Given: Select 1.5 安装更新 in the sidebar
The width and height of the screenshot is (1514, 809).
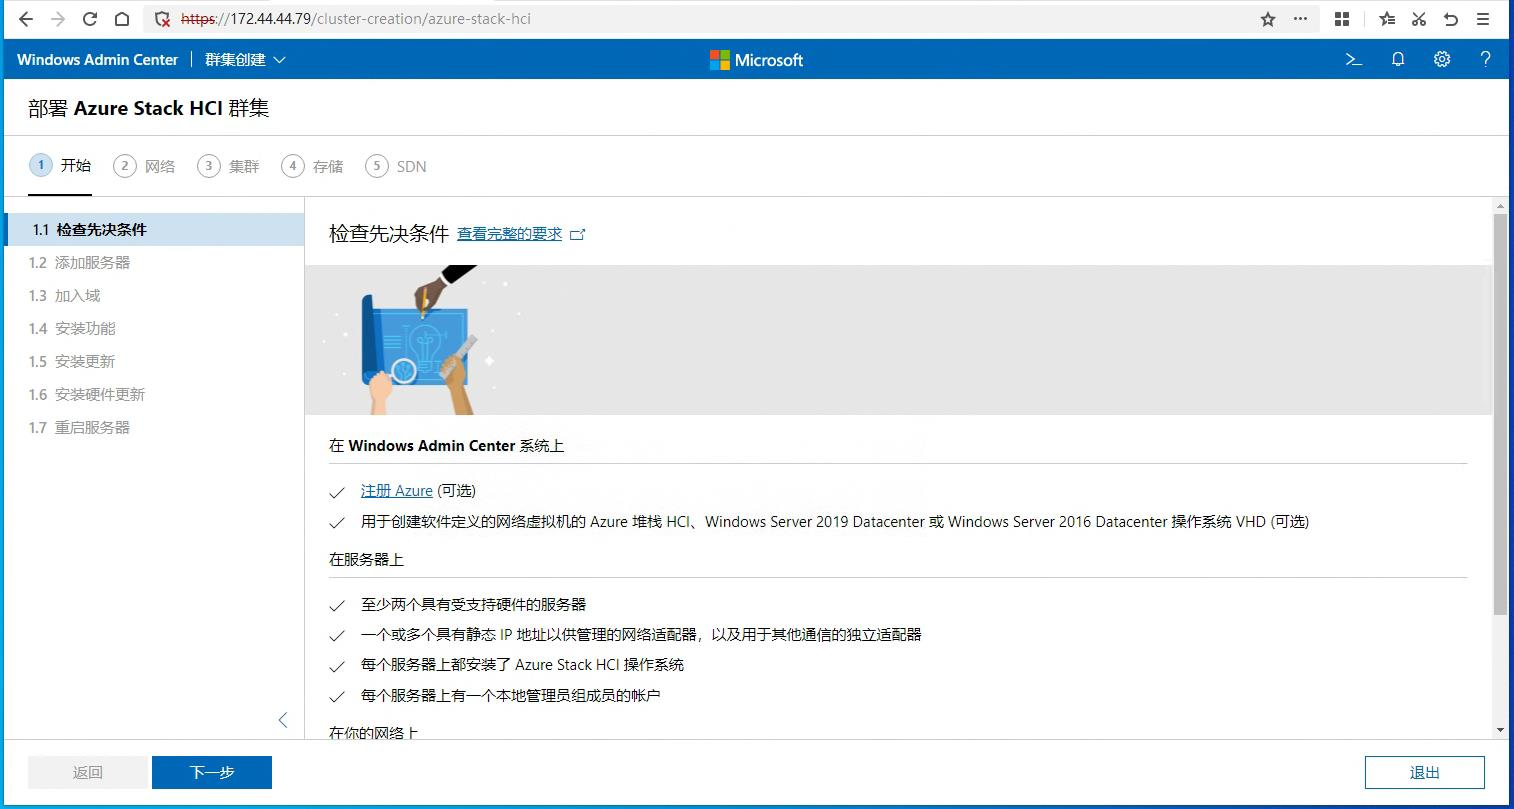Looking at the screenshot, I should pos(154,361).
